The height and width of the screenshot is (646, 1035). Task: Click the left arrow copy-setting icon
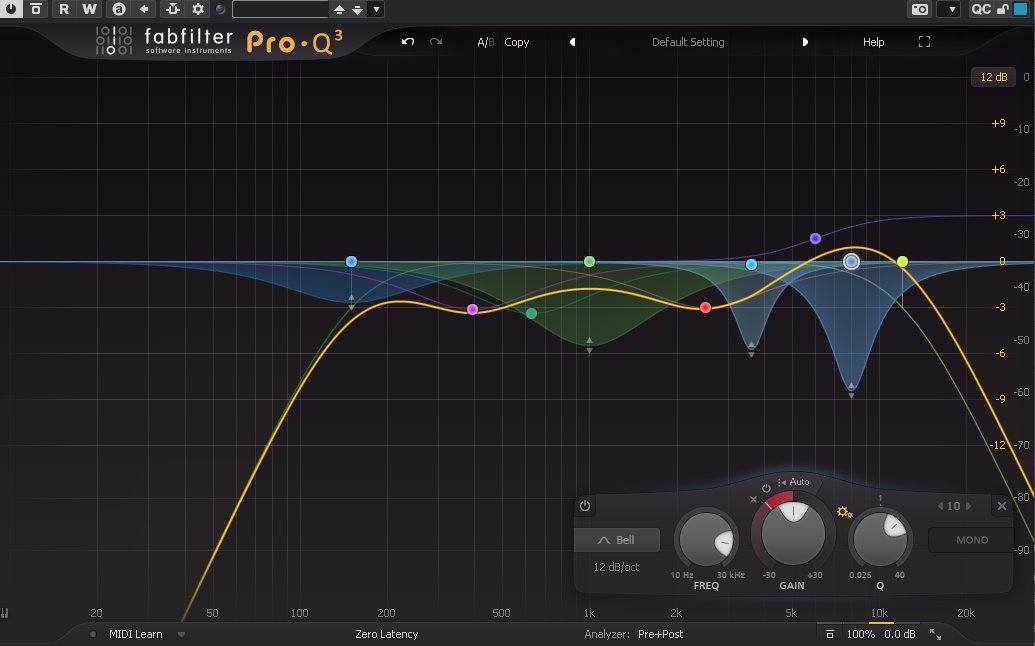pyautogui.click(x=144, y=9)
